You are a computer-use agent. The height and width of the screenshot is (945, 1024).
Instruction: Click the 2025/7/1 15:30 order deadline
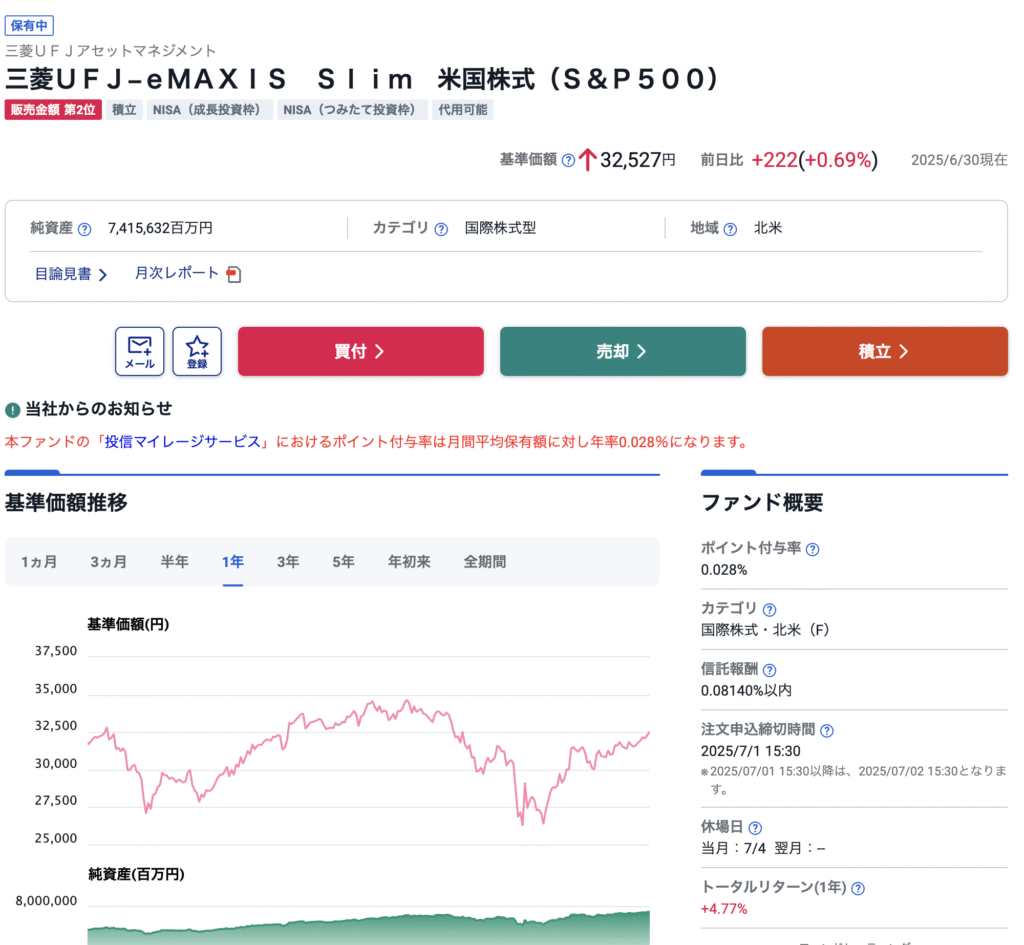coord(750,751)
